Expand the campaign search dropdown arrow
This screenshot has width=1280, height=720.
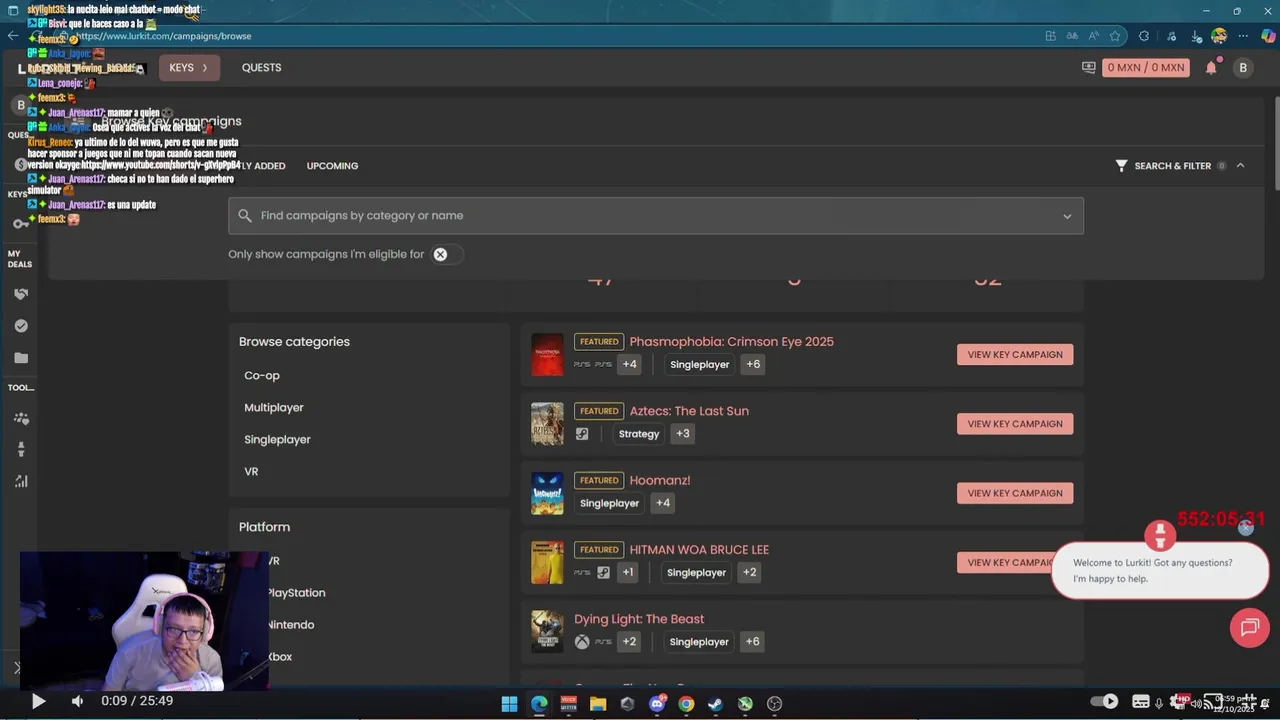1067,216
